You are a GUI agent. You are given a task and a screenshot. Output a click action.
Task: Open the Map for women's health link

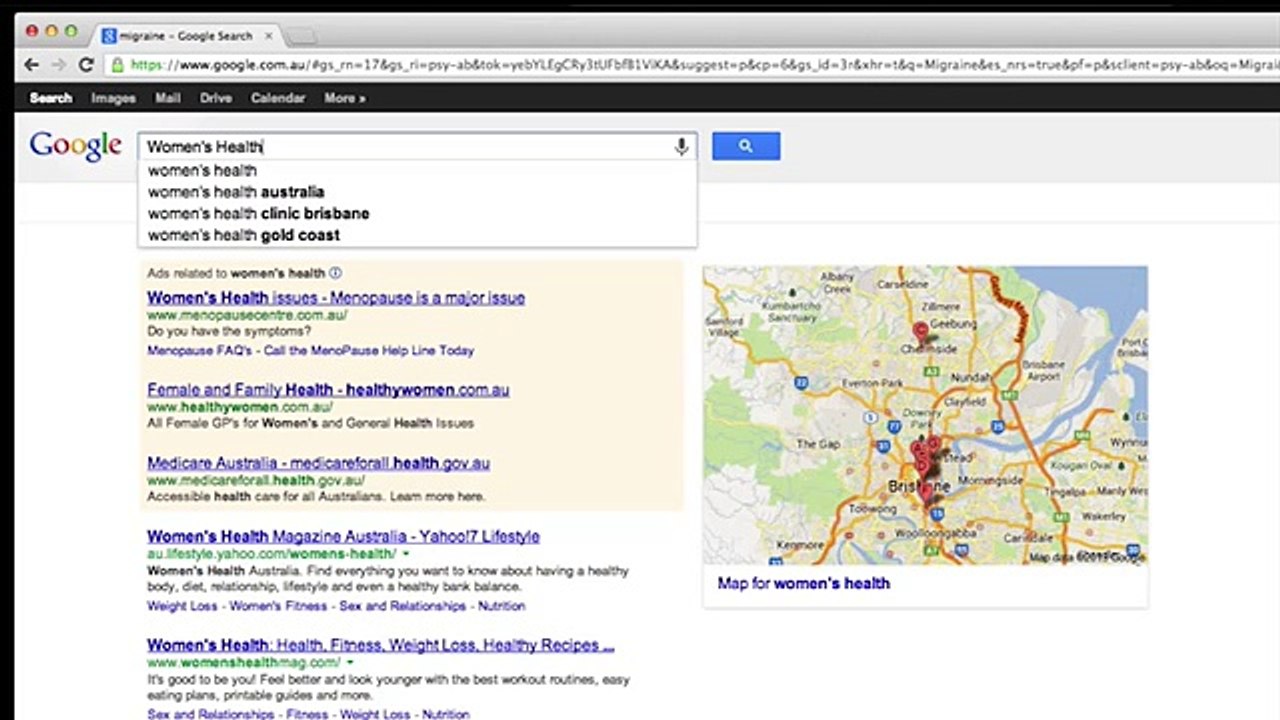click(803, 584)
